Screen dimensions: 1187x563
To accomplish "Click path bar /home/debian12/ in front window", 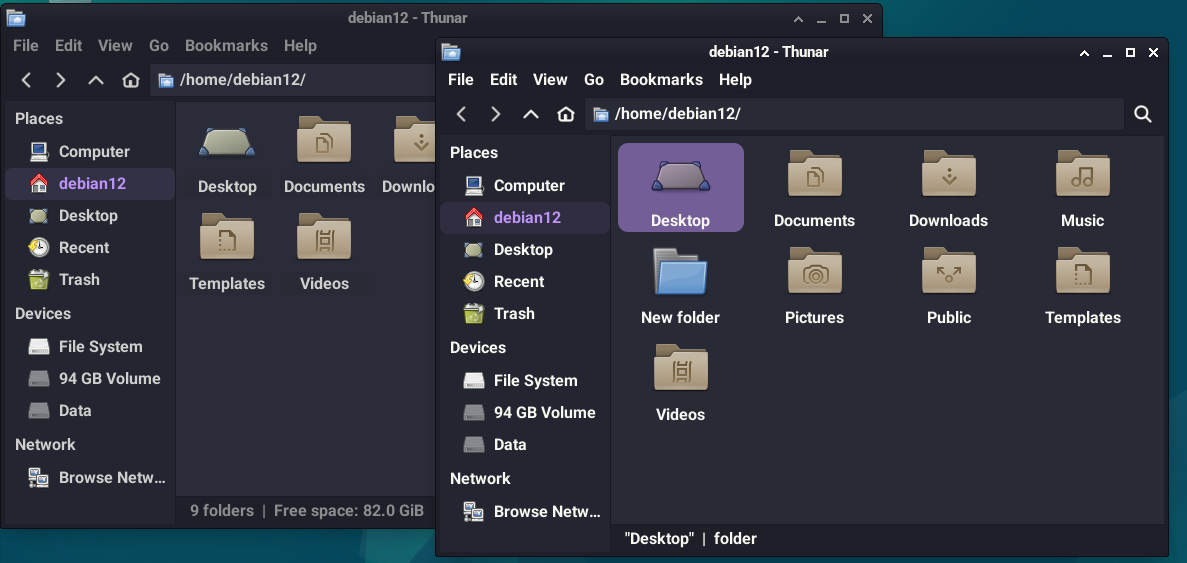I will click(x=854, y=114).
